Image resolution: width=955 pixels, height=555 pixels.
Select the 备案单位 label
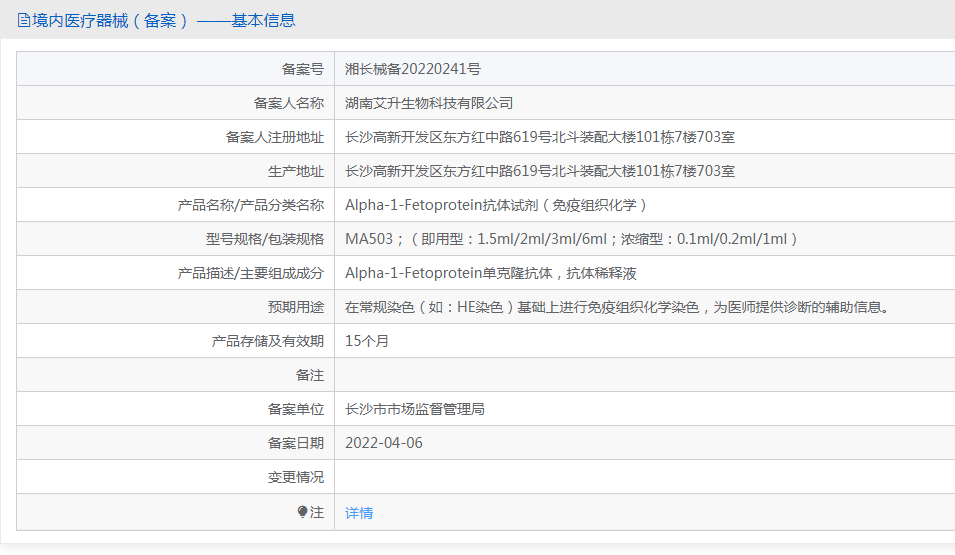pos(296,409)
